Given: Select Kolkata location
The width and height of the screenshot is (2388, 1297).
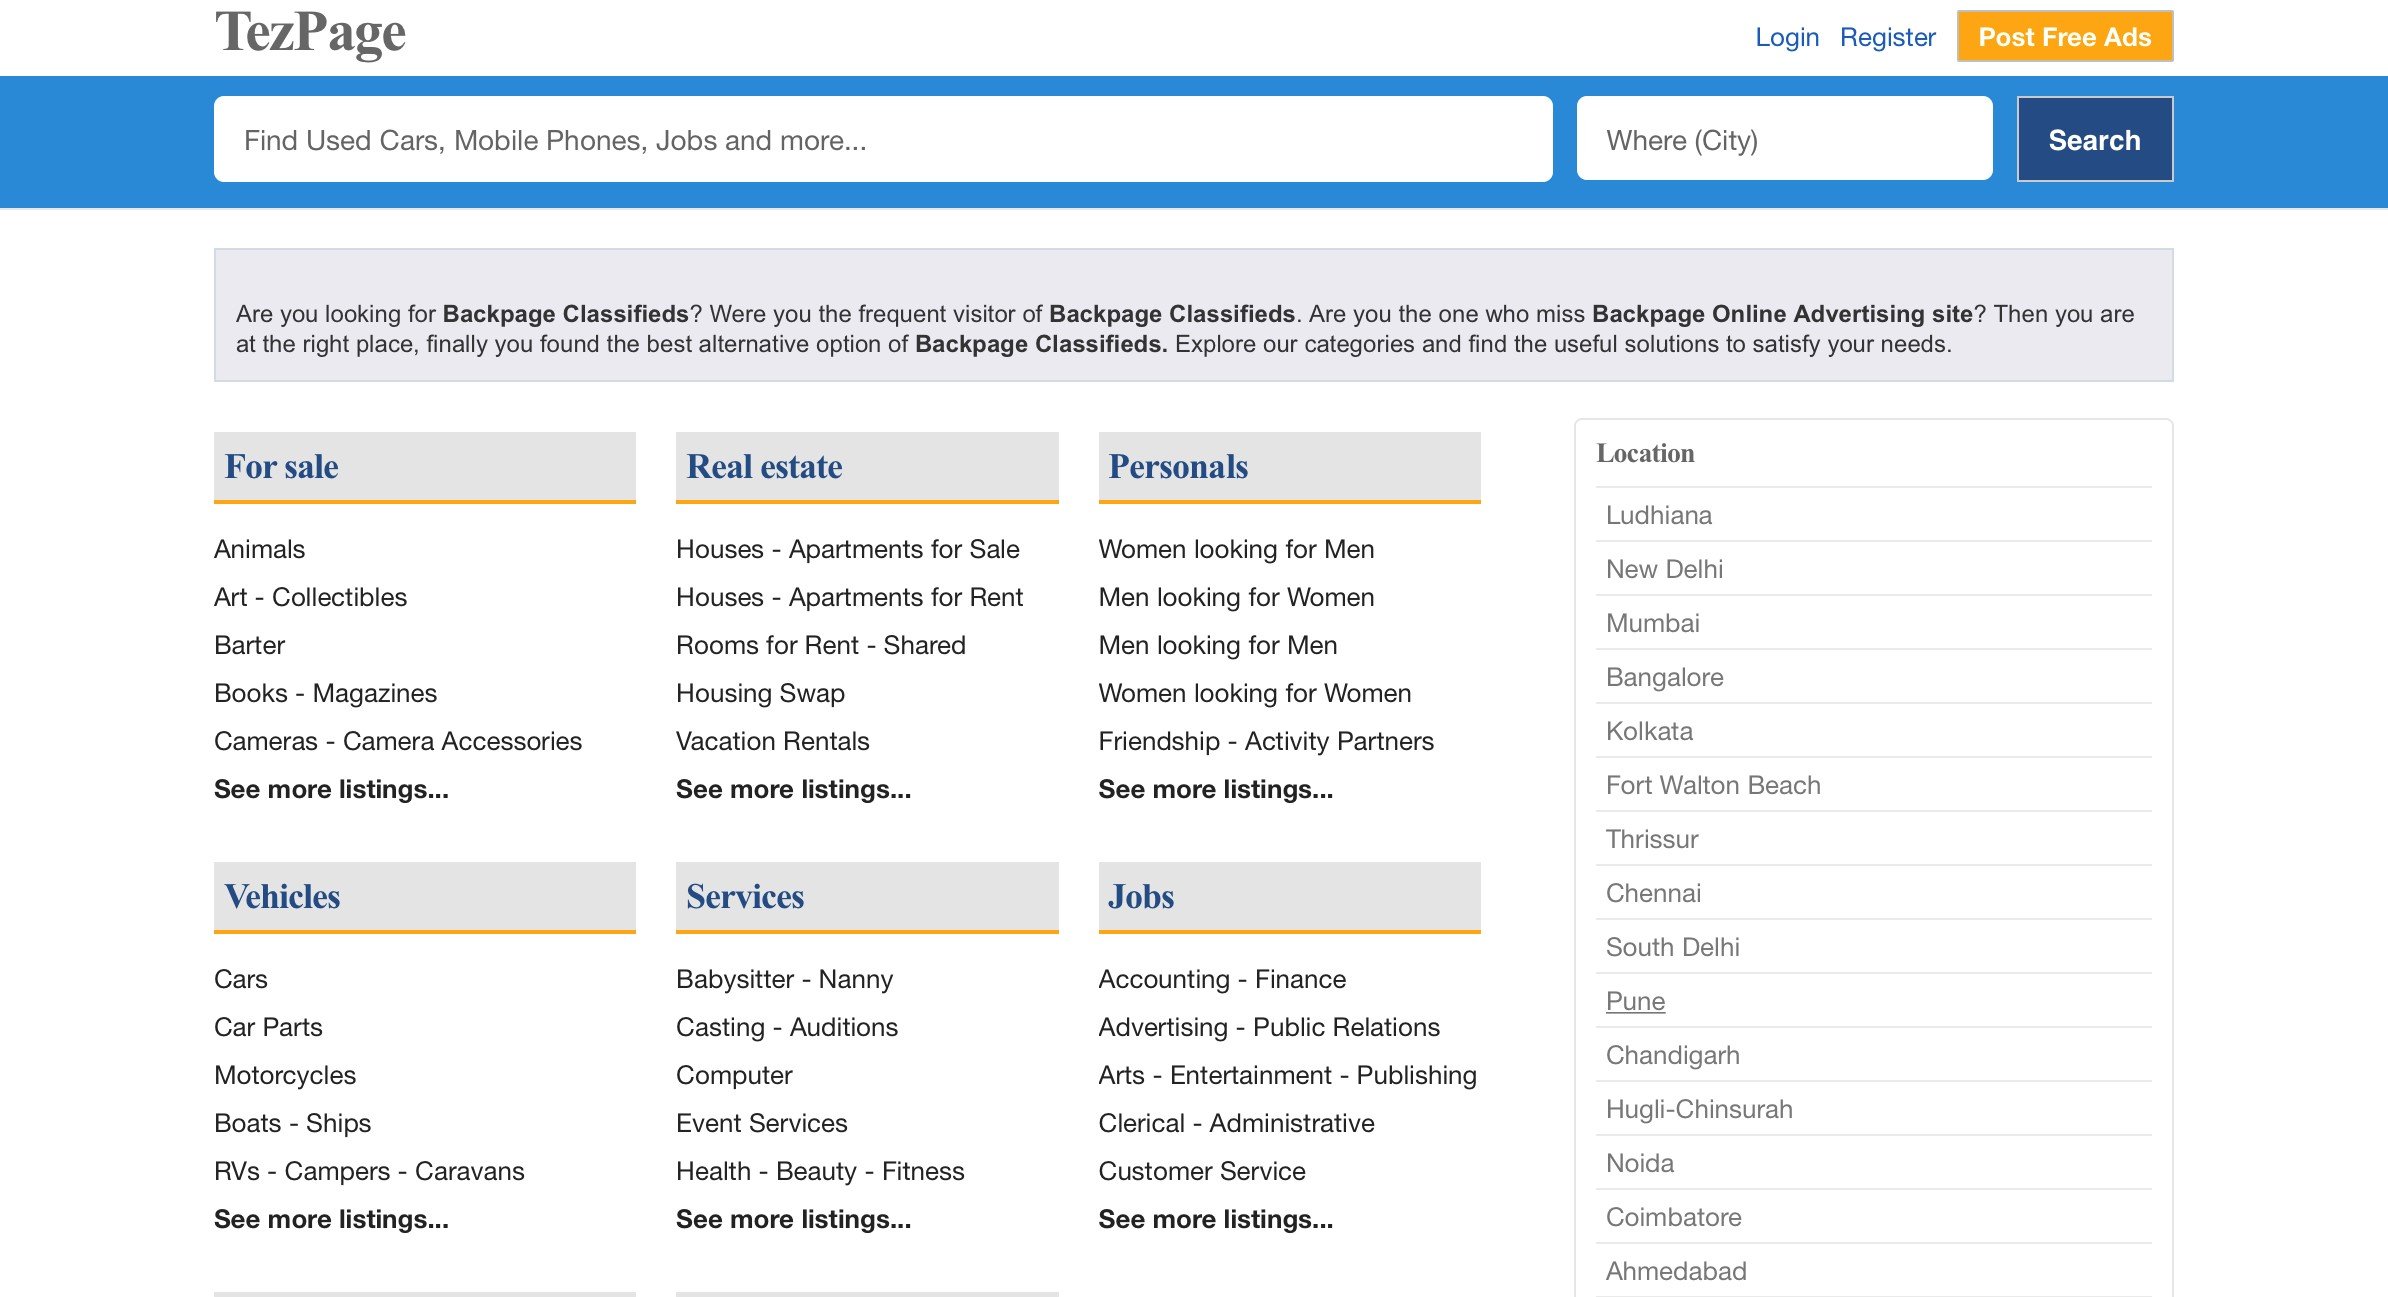Looking at the screenshot, I should pos(1649,730).
